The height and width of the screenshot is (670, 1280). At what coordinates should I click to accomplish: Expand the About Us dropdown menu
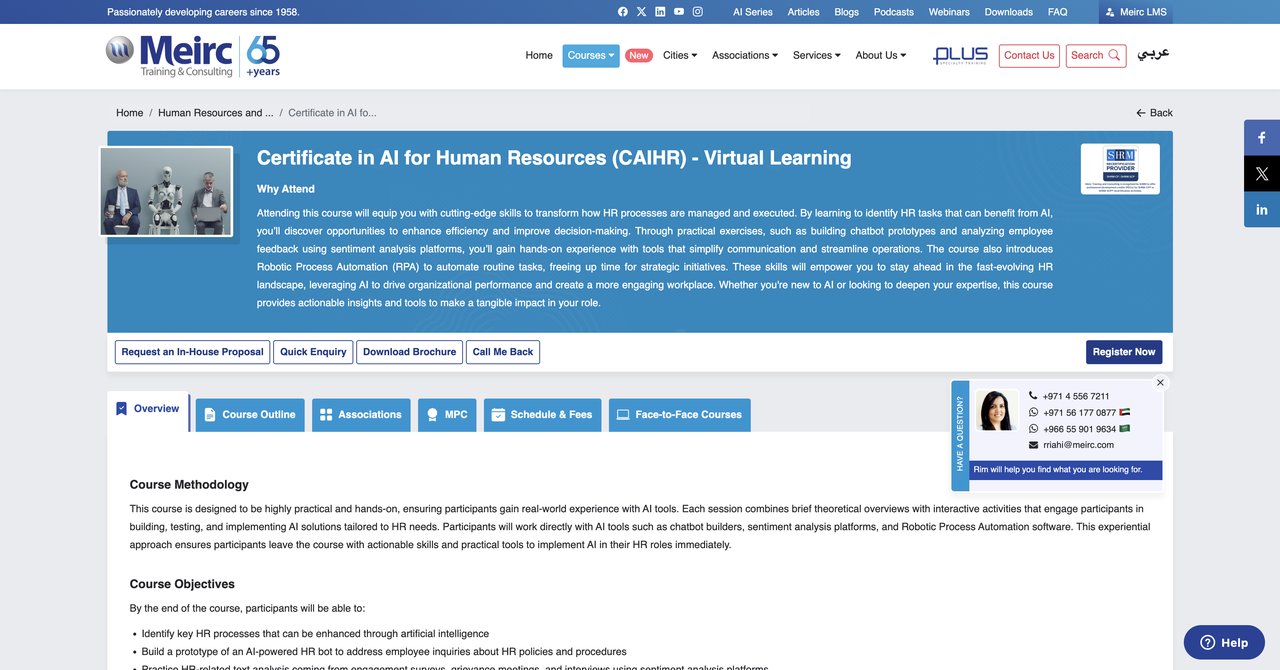[x=881, y=56]
